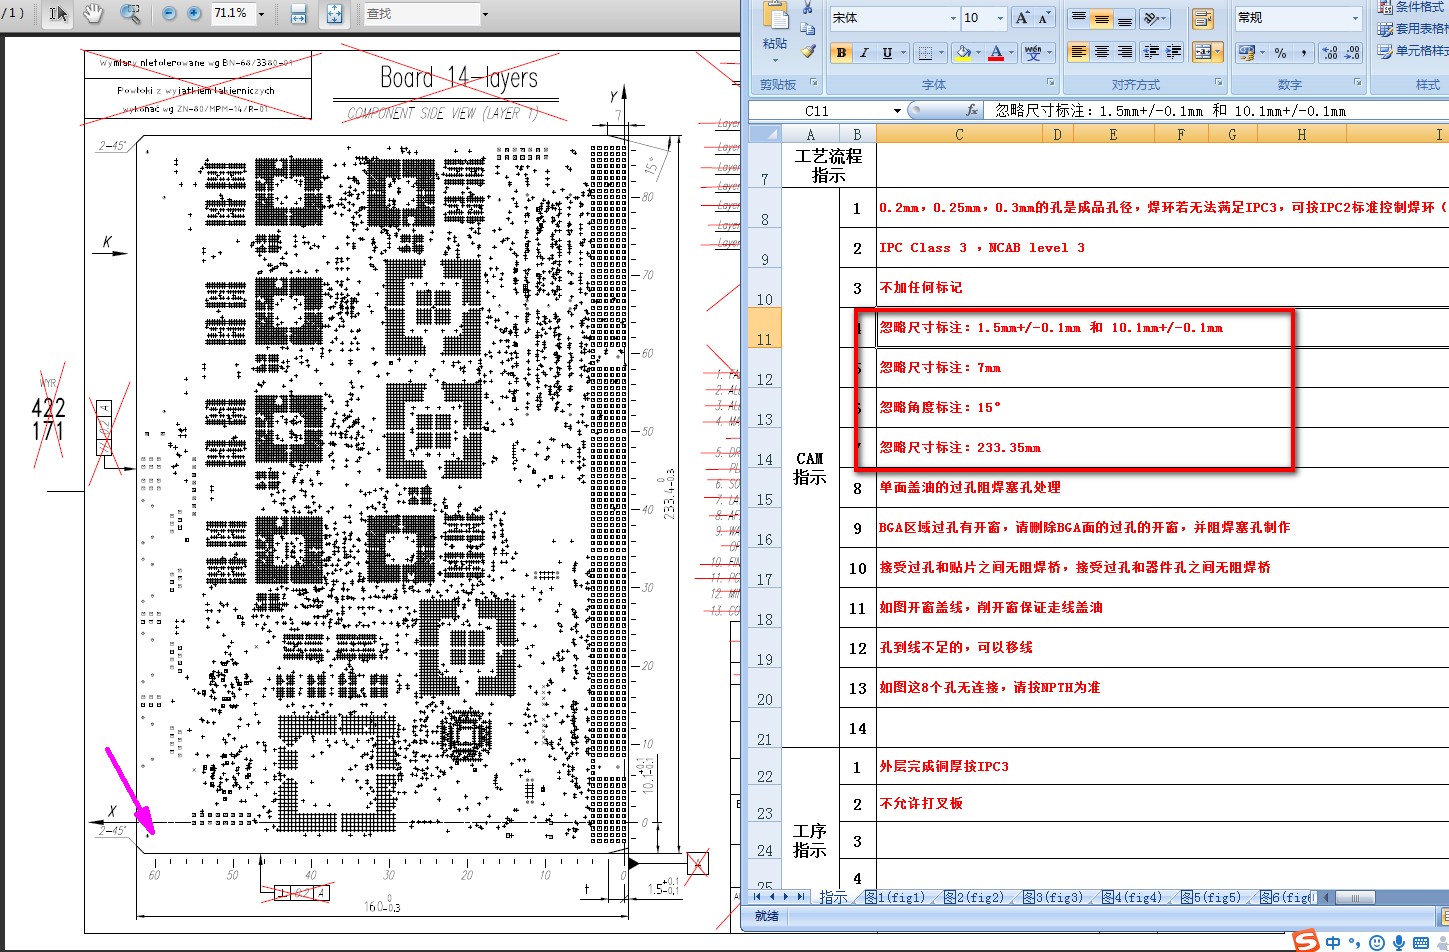The height and width of the screenshot is (952, 1449).
Task: Click the formula bar text
Action: point(1170,111)
